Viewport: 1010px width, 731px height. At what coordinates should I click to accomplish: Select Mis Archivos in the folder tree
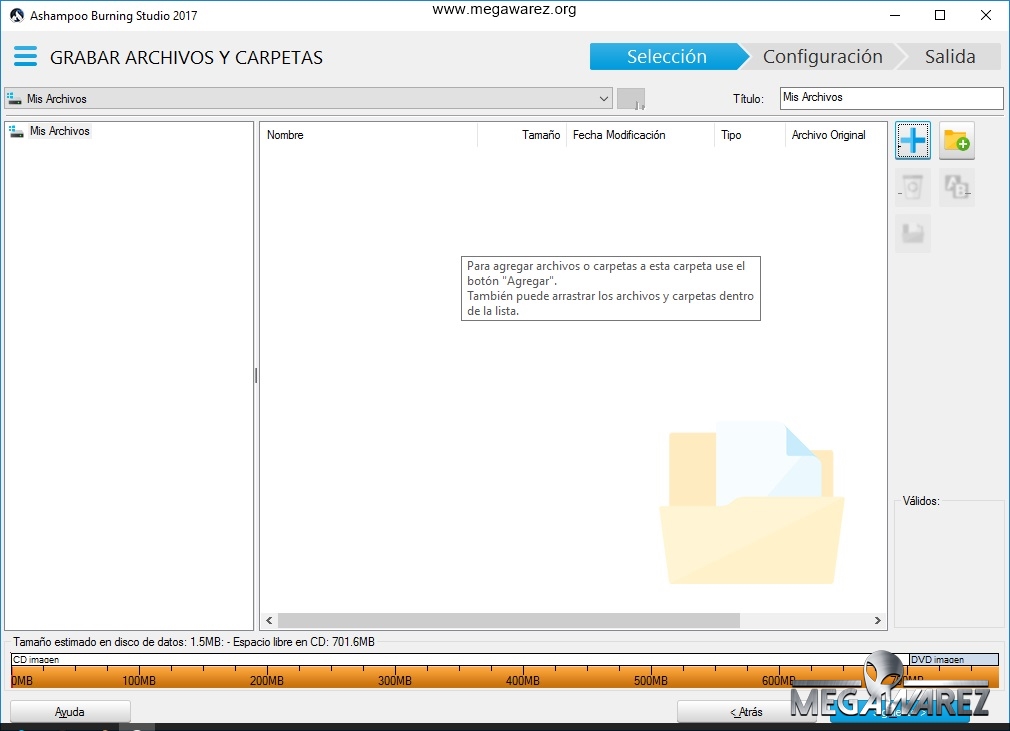[59, 131]
